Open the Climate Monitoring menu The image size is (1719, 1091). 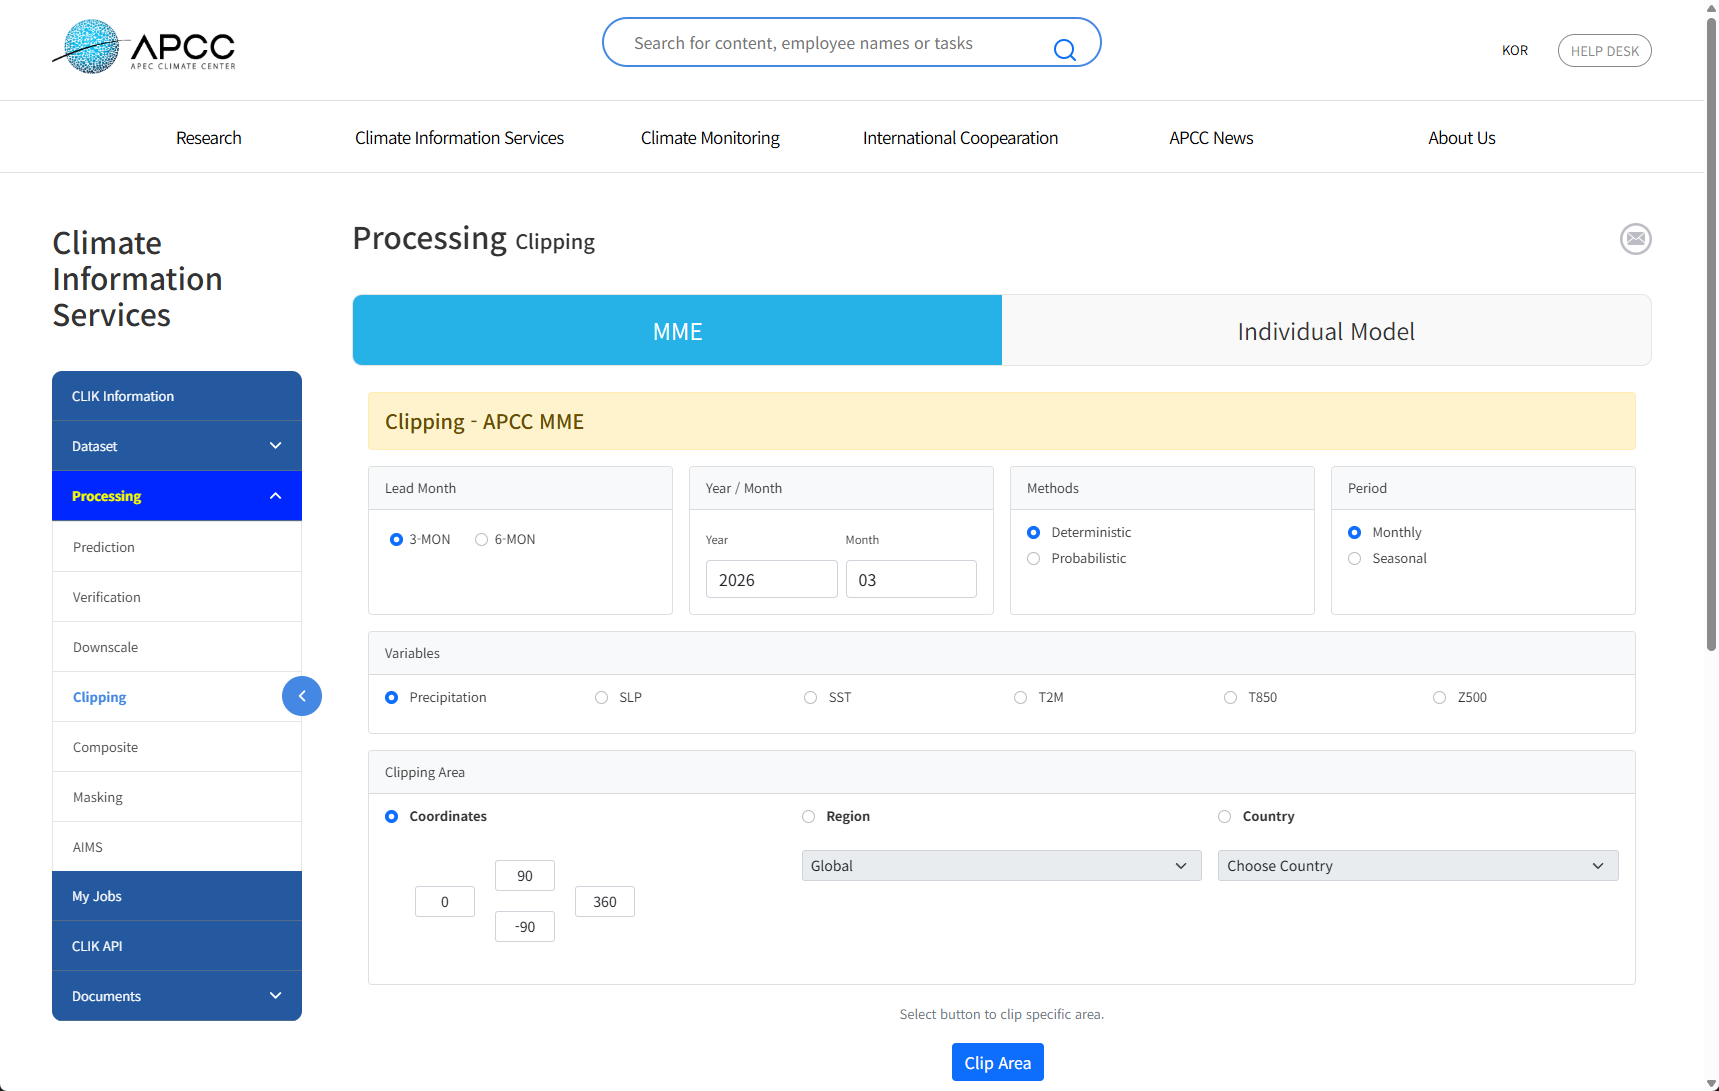coord(710,138)
